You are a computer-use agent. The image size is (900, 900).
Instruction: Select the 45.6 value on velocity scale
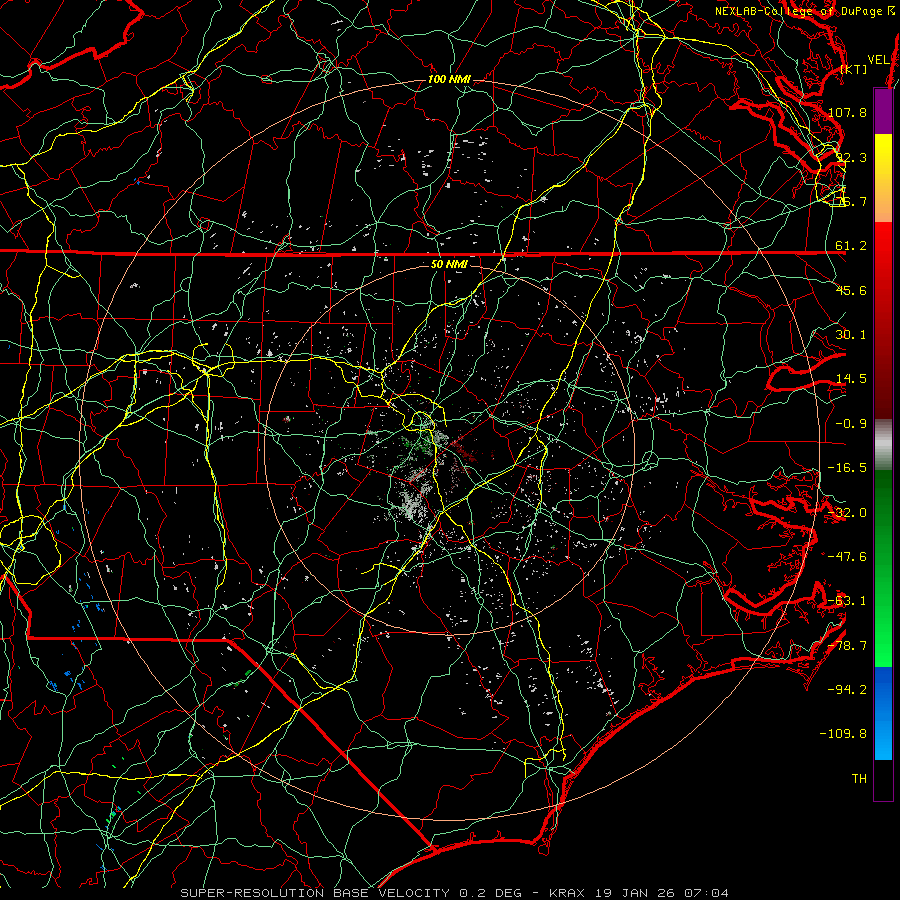pyautogui.click(x=851, y=290)
